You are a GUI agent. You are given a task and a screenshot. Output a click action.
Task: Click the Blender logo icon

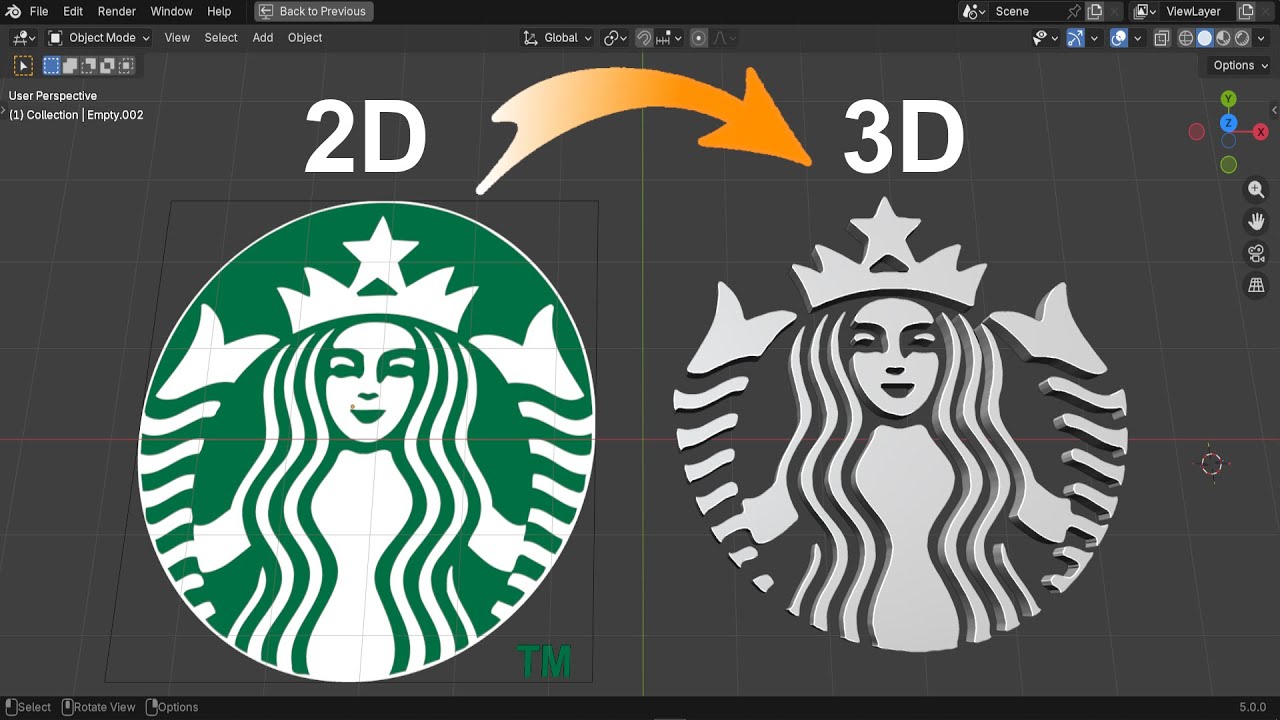click(x=13, y=11)
